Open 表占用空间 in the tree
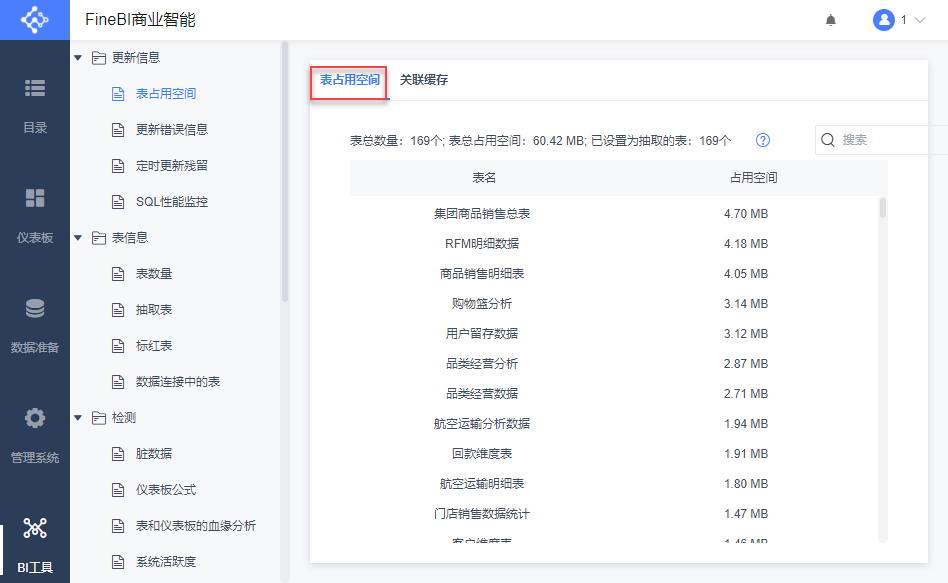The width and height of the screenshot is (948, 583). tap(166, 94)
